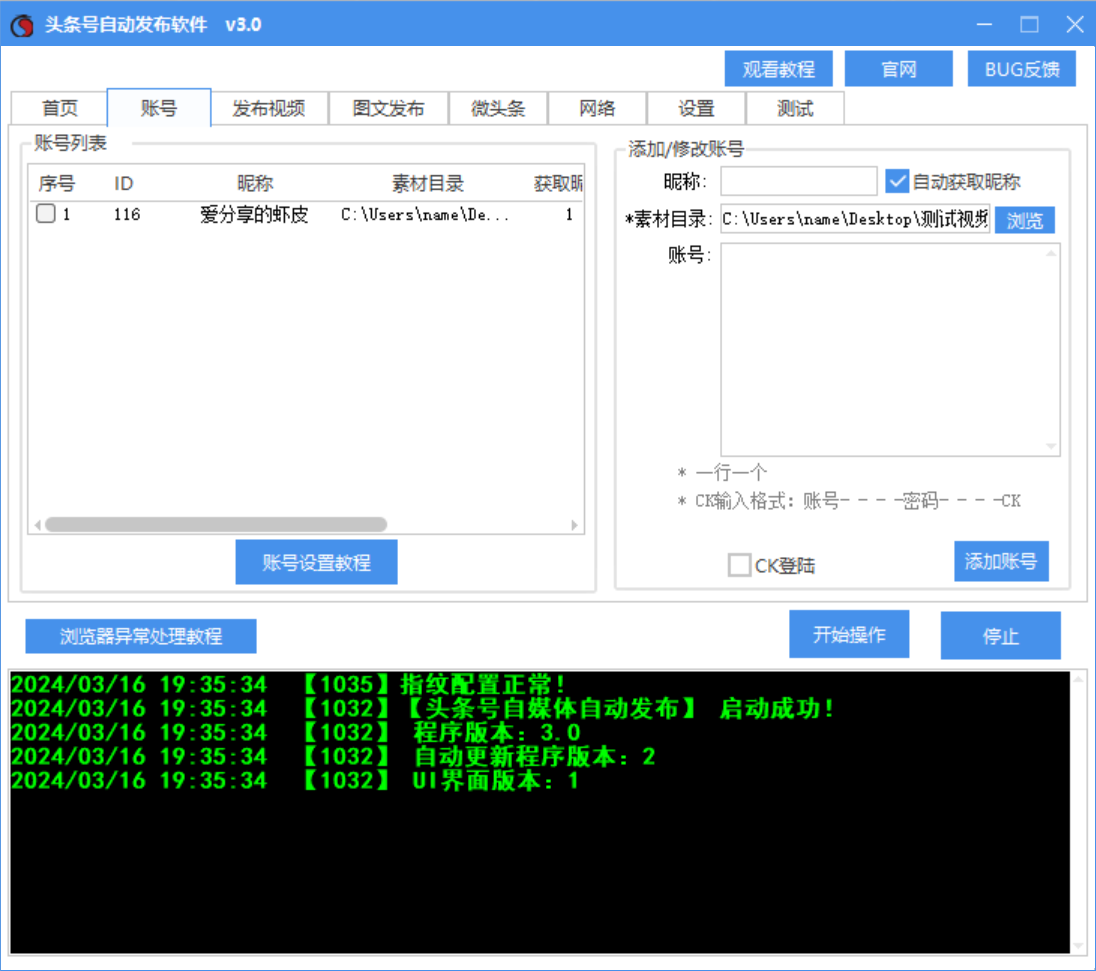The height and width of the screenshot is (971, 1096).
Task: Click the 序号 column header
Action: [57, 184]
